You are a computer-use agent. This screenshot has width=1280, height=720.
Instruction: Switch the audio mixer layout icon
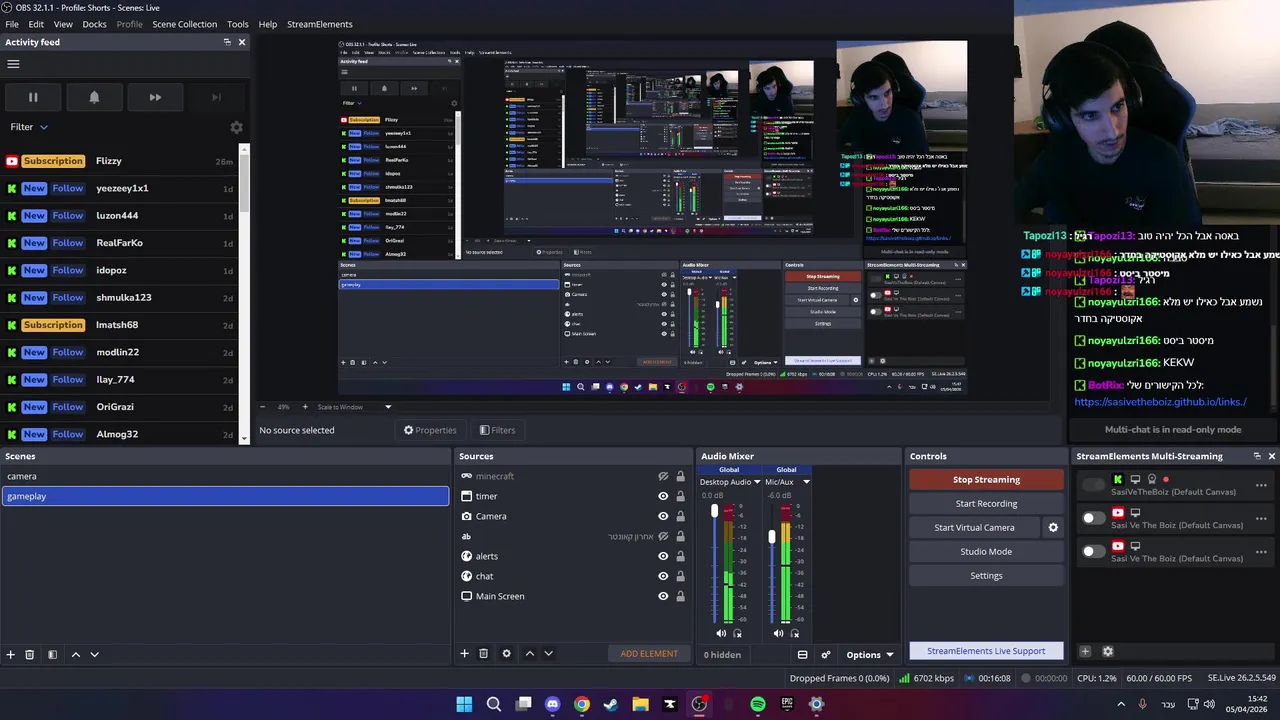pos(802,655)
